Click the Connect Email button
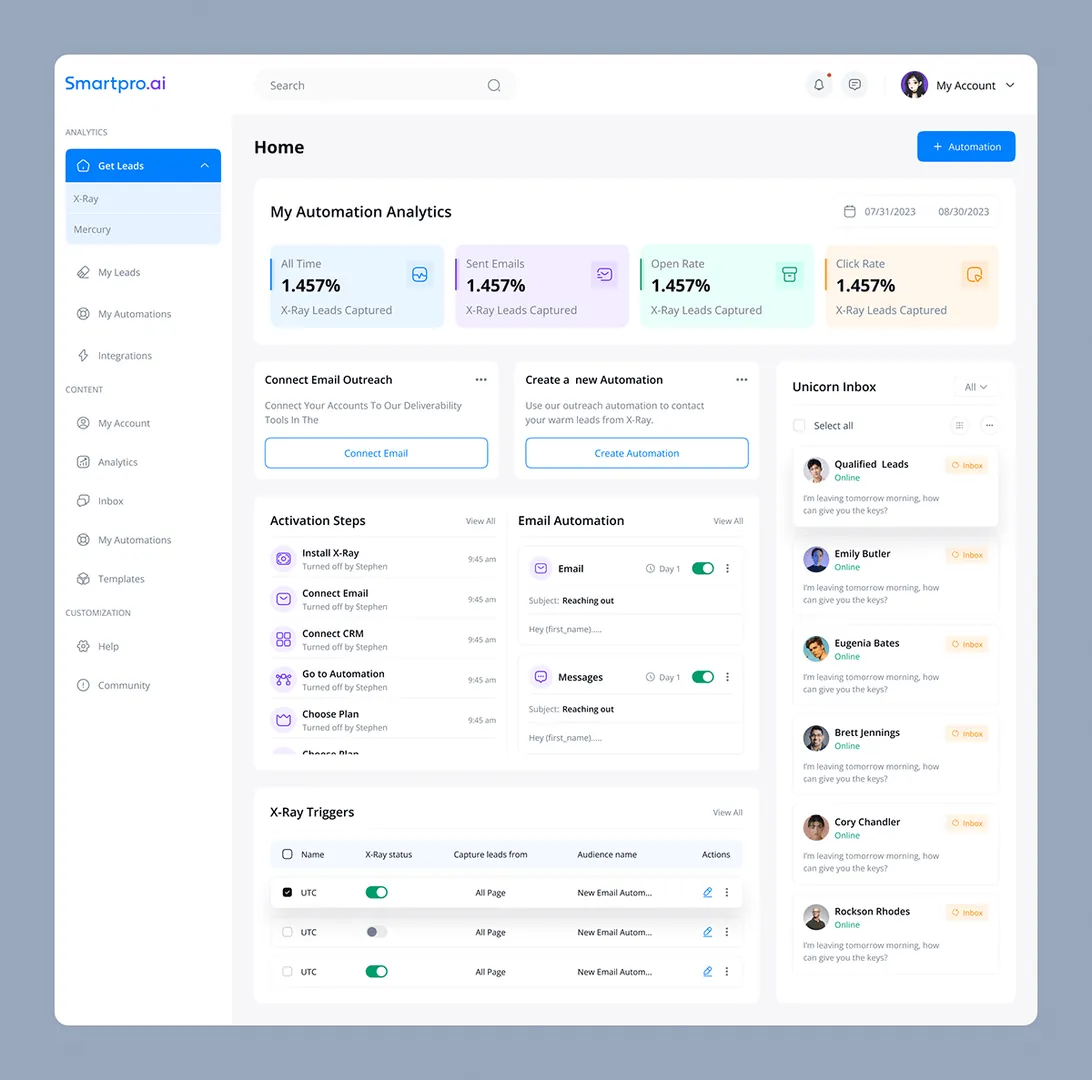The width and height of the screenshot is (1092, 1080). click(x=376, y=453)
